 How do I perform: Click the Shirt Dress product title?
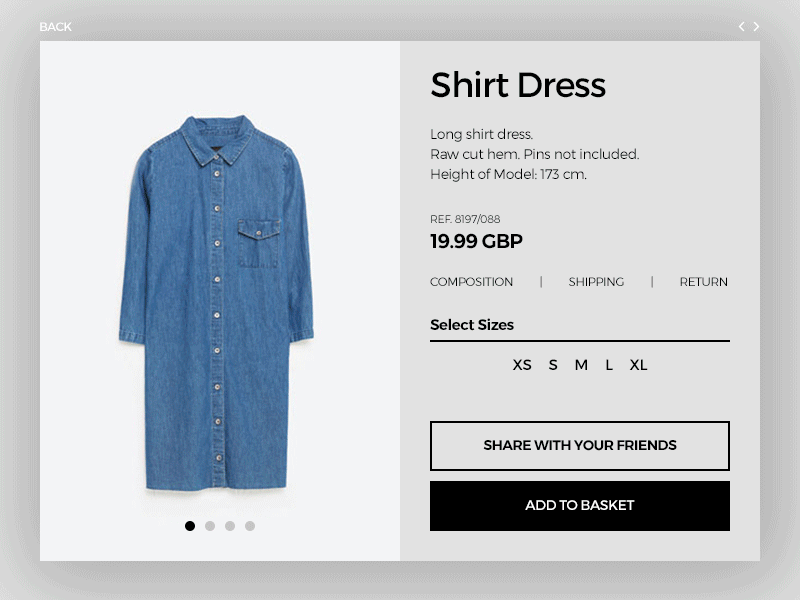(x=518, y=85)
